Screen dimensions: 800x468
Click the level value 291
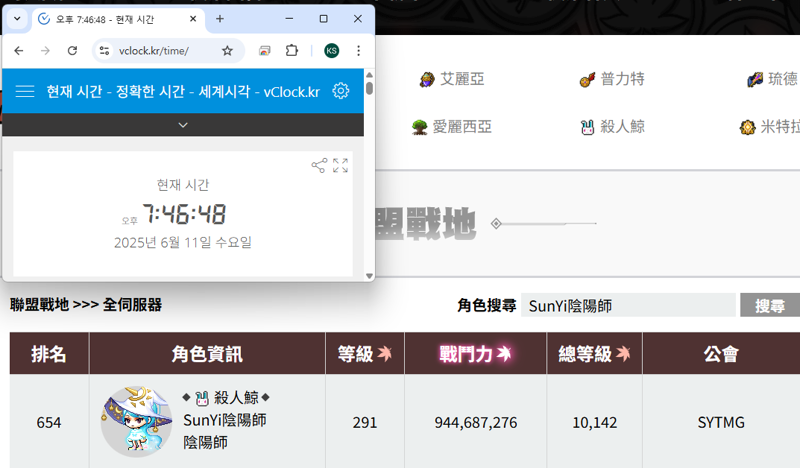click(x=365, y=423)
